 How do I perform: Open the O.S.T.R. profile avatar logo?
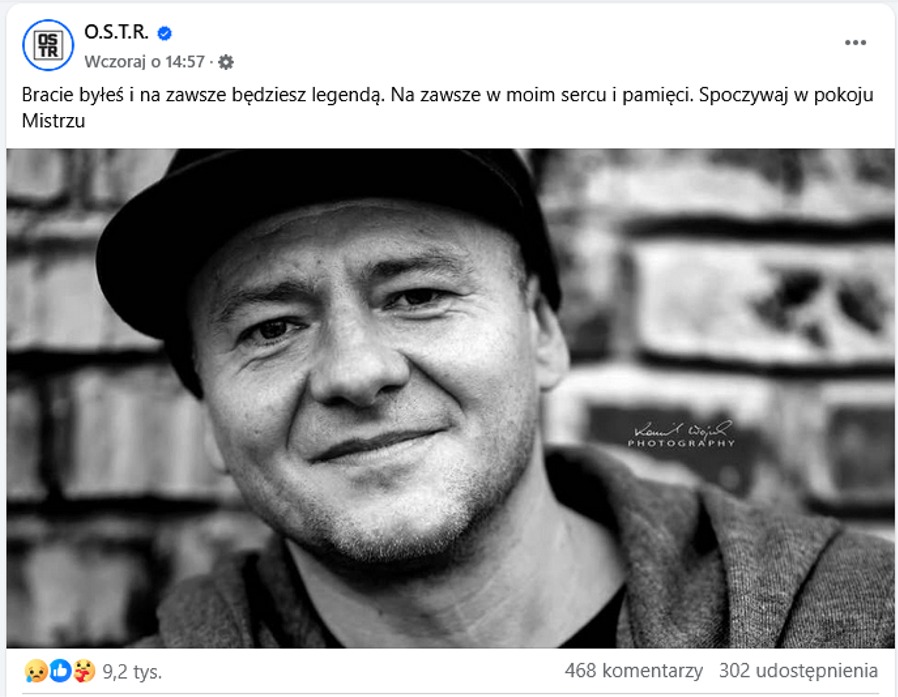point(48,45)
